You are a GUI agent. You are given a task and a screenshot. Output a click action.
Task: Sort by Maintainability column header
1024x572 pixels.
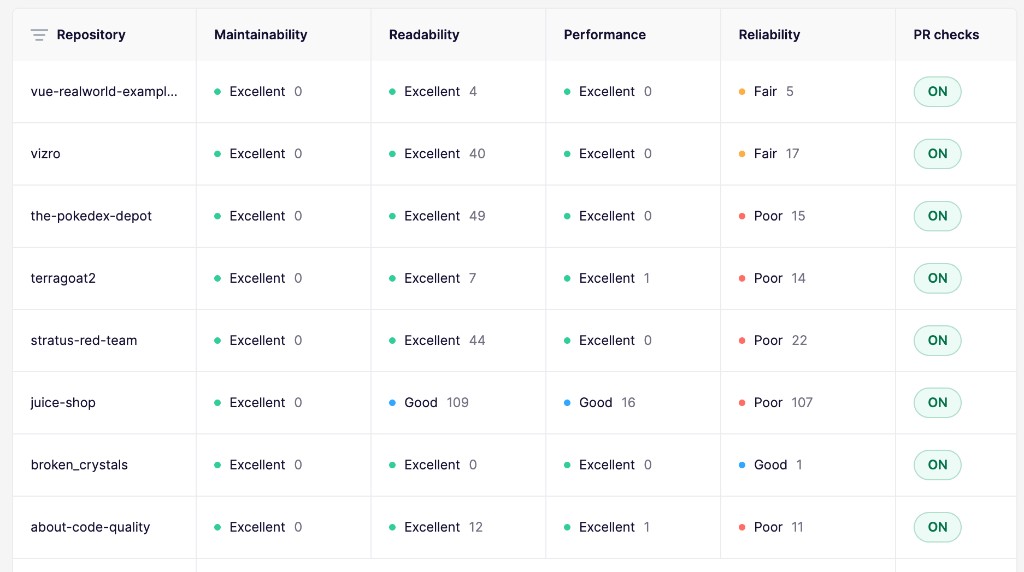point(261,35)
